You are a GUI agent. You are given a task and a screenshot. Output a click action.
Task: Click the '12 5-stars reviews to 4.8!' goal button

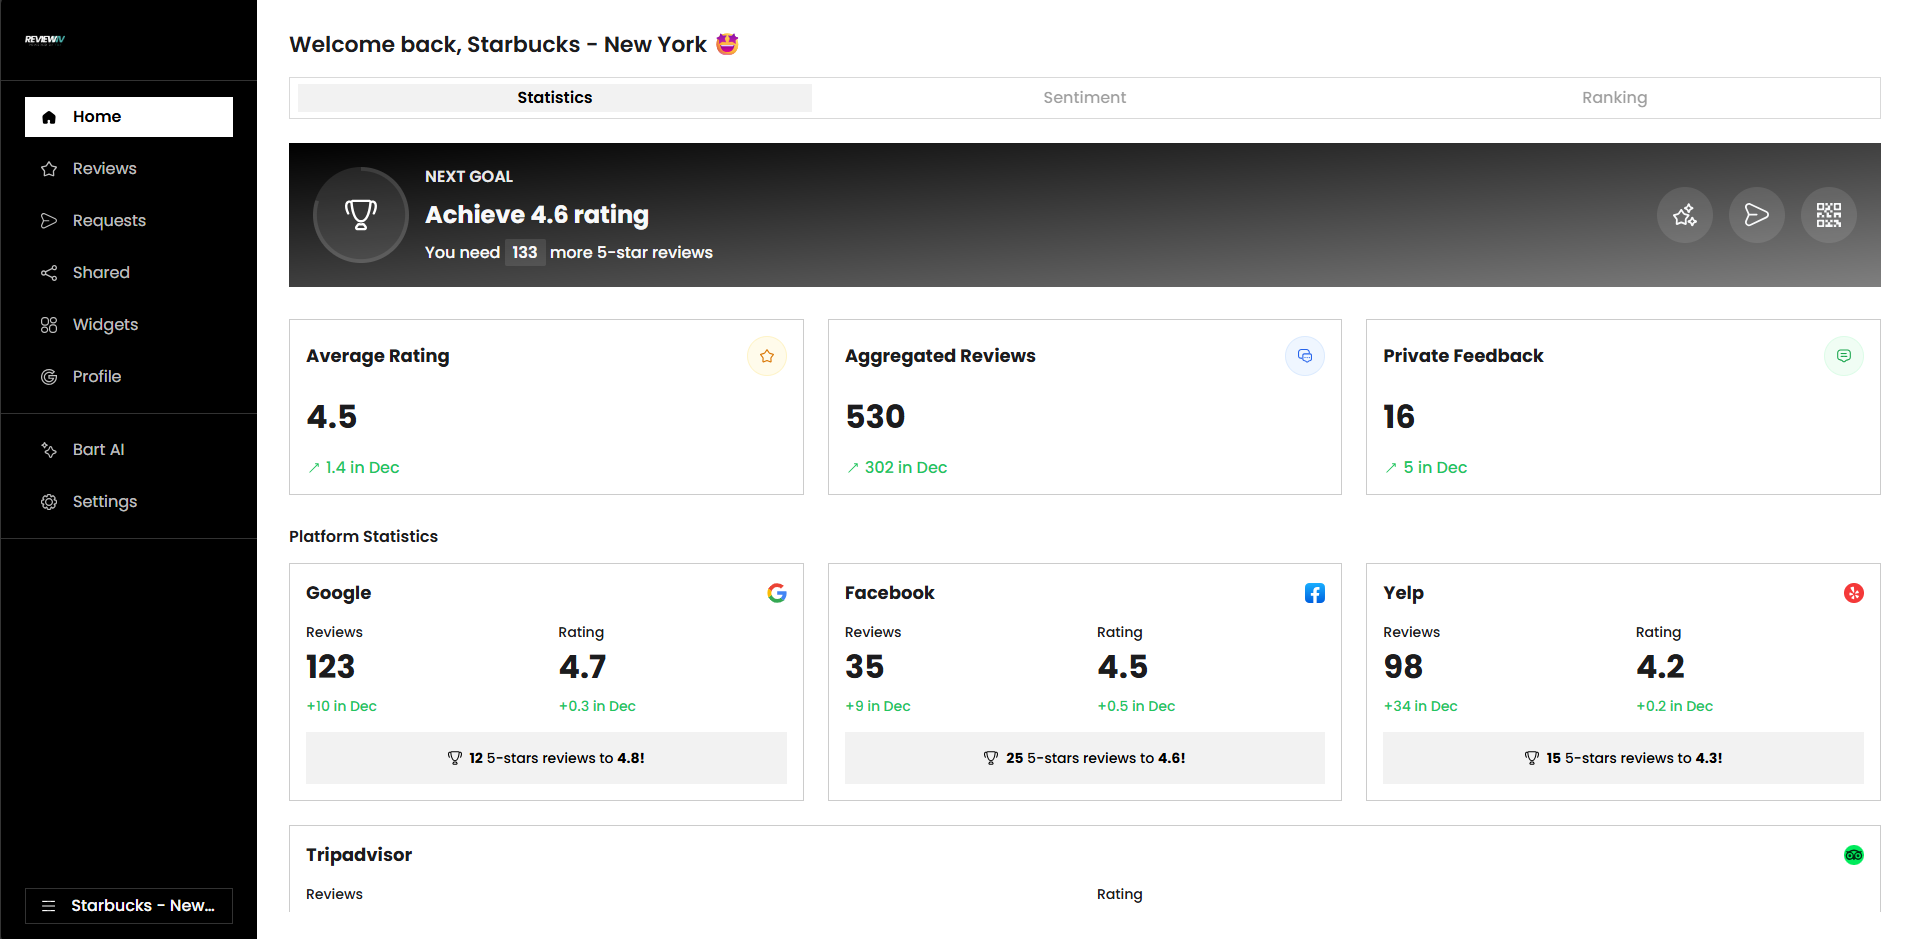pyautogui.click(x=546, y=758)
